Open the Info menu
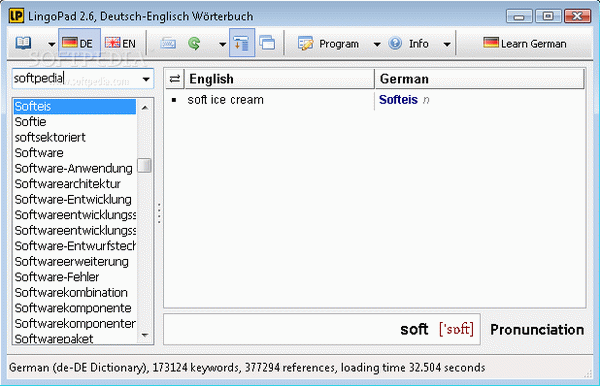 pos(409,43)
